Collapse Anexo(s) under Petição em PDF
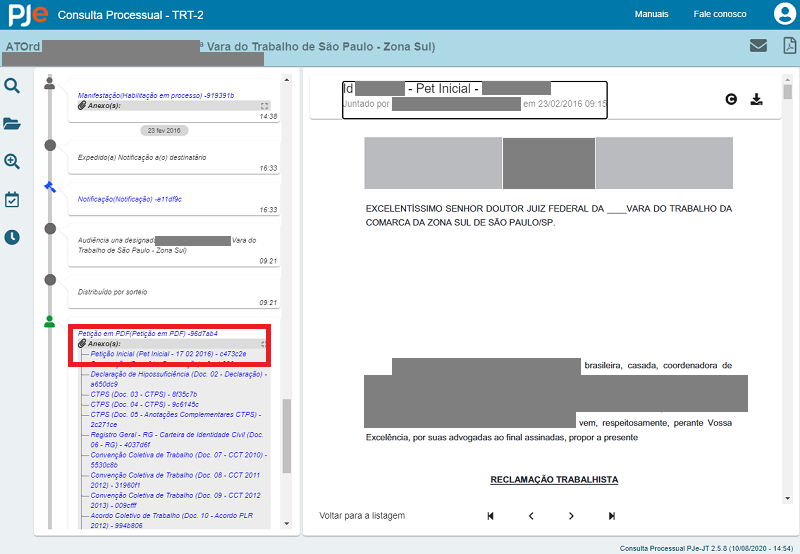Screen dimensions: 800x554 click(264, 343)
